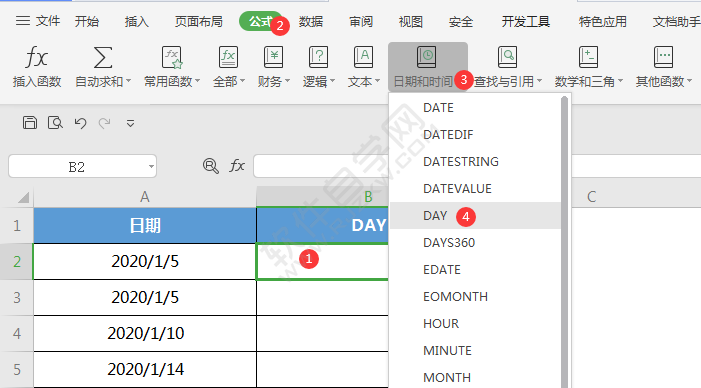Click the Print Preview icon

55,122
